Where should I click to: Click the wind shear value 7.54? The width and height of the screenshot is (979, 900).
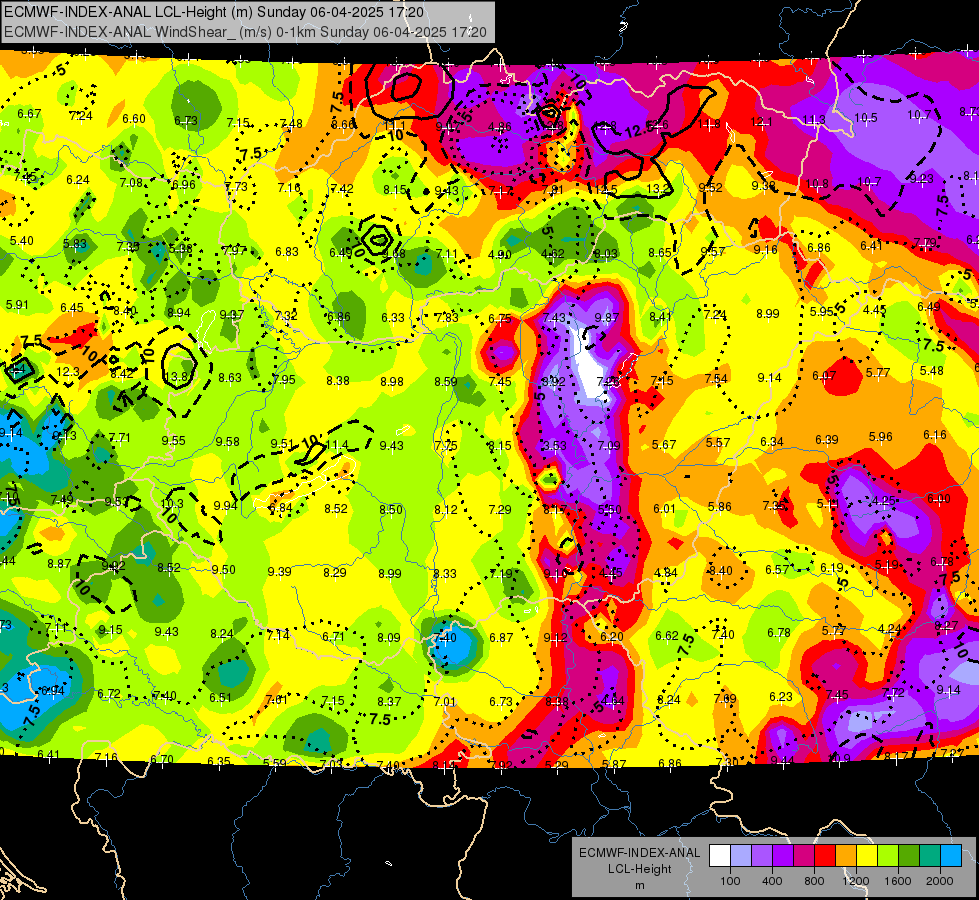(716, 378)
